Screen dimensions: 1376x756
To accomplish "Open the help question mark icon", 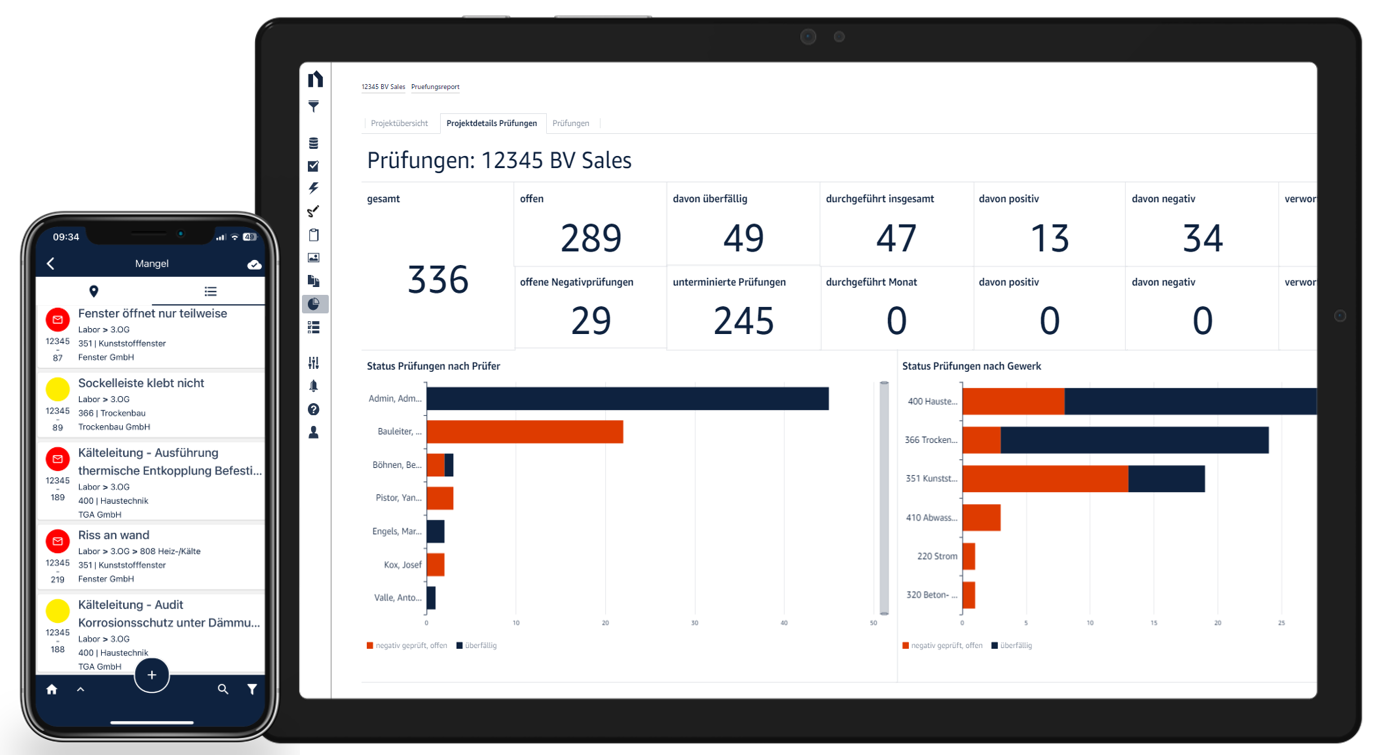I will pos(314,409).
